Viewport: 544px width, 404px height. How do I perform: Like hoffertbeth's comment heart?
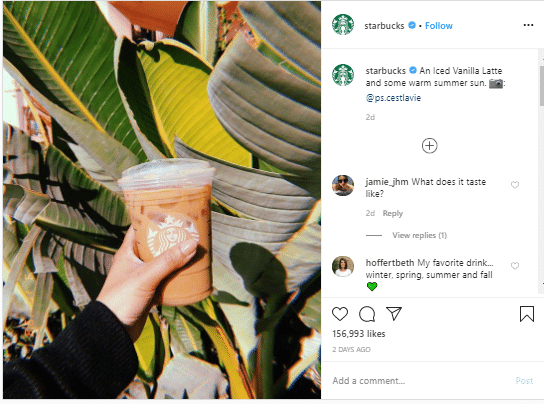tap(515, 266)
